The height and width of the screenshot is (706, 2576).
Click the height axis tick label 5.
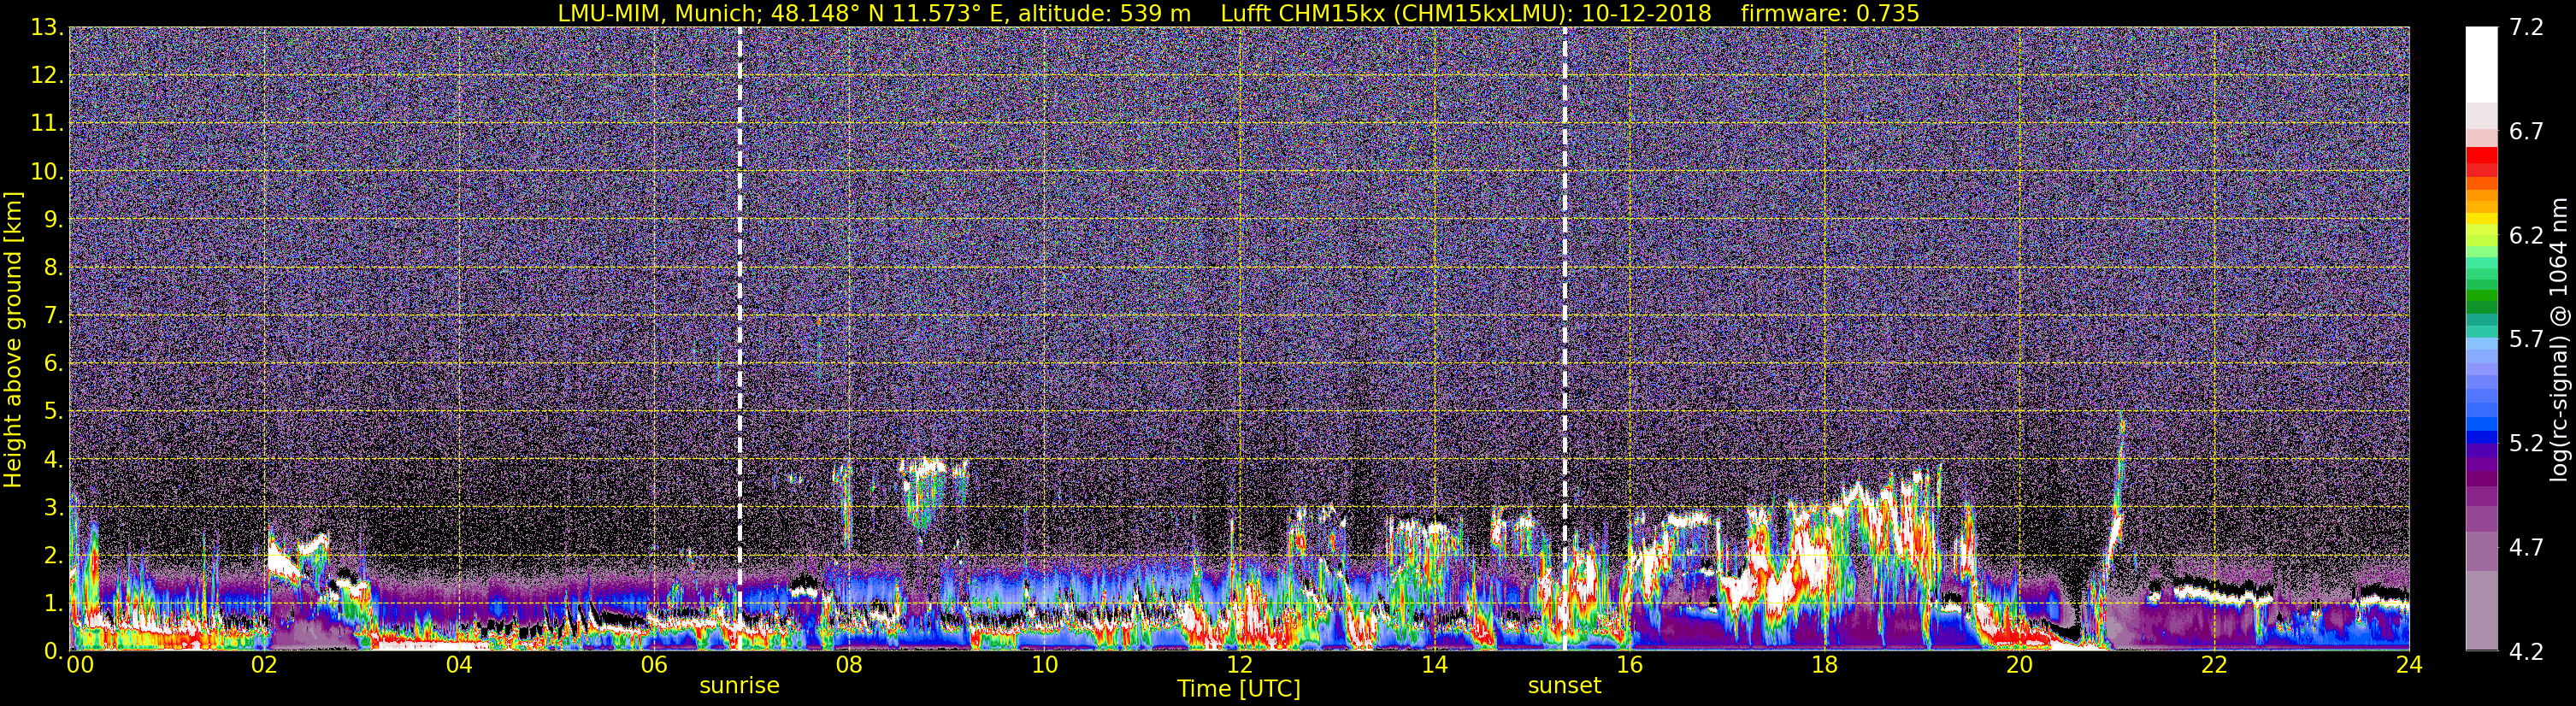pos(54,412)
